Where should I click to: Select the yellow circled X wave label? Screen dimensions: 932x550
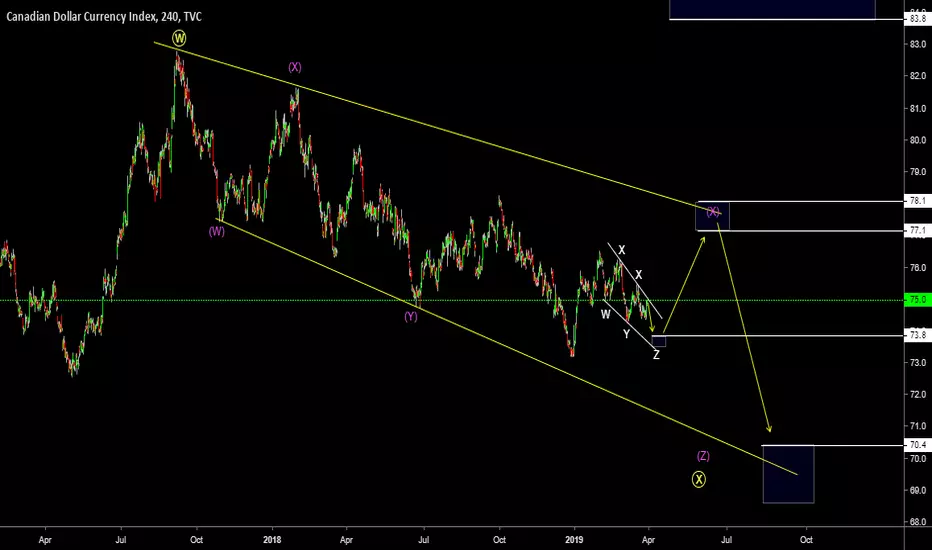pyautogui.click(x=699, y=479)
